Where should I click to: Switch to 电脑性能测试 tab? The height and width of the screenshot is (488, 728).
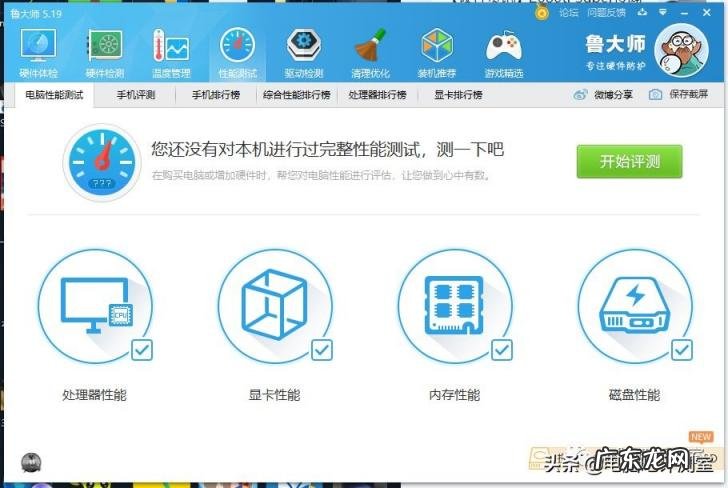coord(54,95)
